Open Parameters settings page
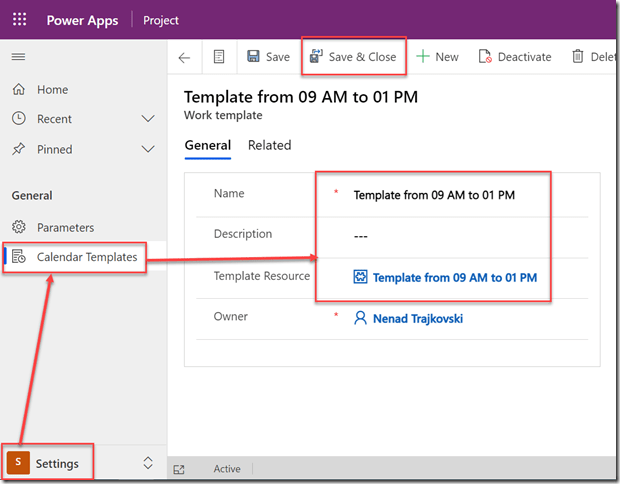The image size is (620, 484). (65, 227)
